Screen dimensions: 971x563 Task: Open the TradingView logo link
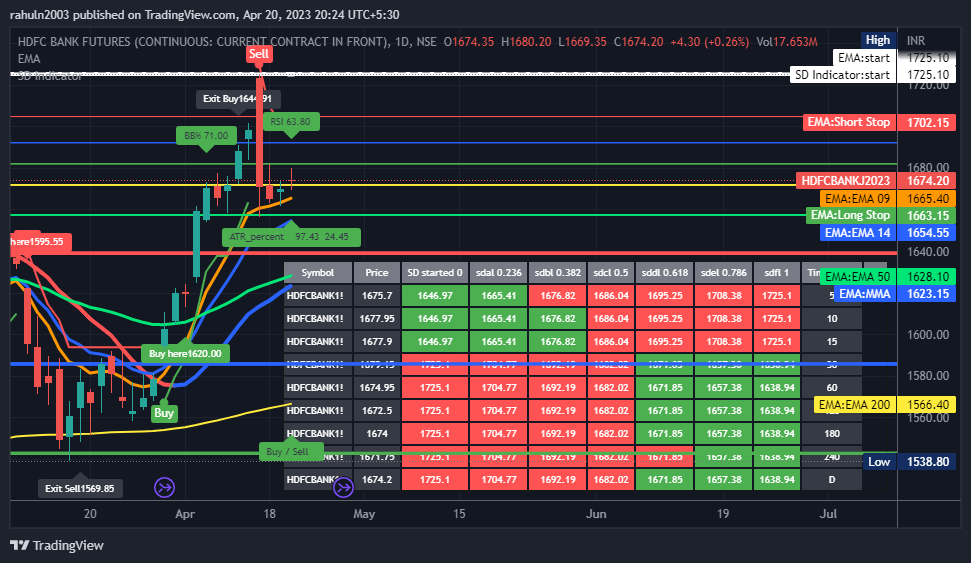pyautogui.click(x=57, y=545)
